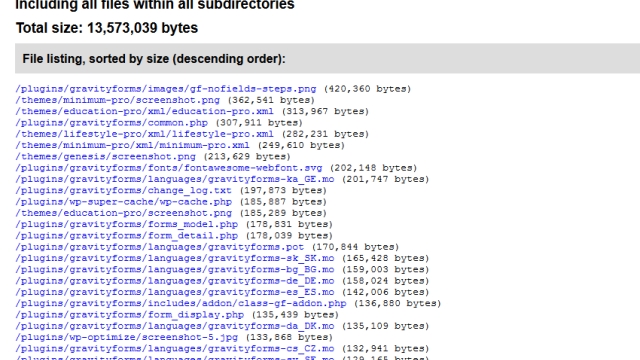Viewport: 640px width, 360px height.
Task: Open minimum-pro screenshot.png link
Action: click(118, 100)
